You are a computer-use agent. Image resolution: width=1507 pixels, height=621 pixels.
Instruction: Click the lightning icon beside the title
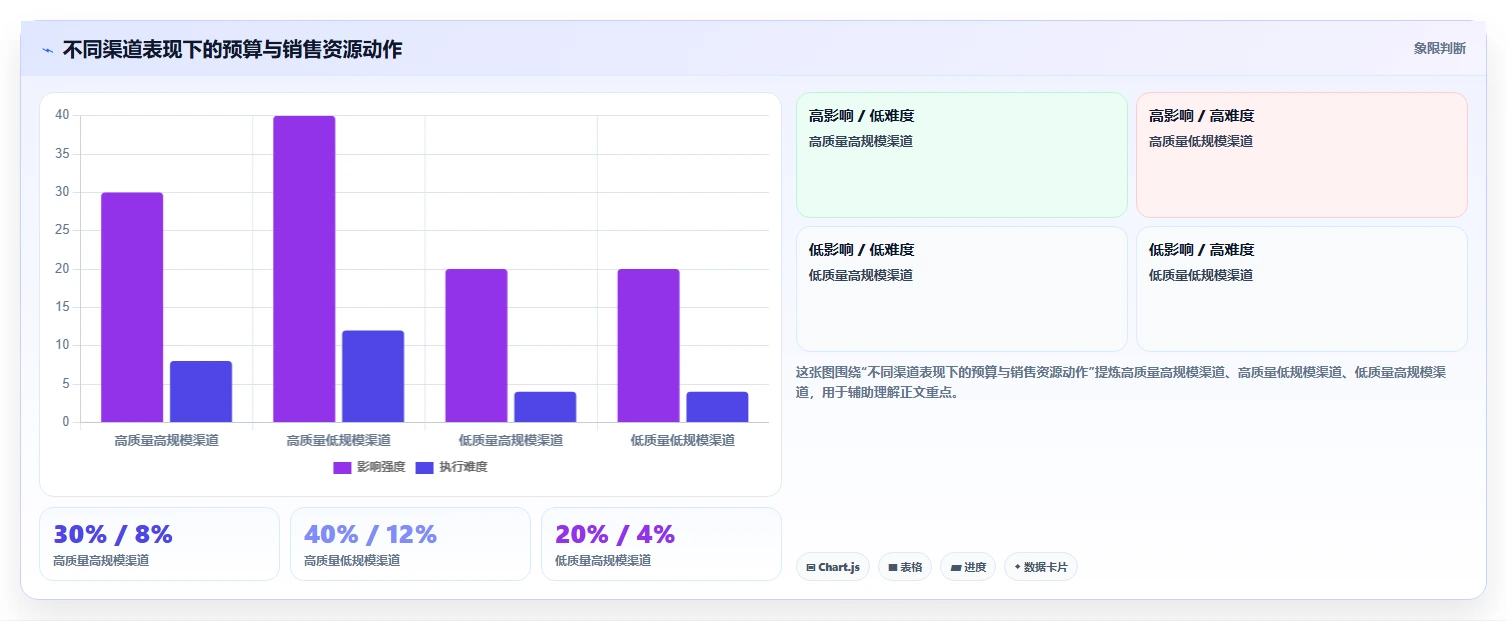coord(47,50)
